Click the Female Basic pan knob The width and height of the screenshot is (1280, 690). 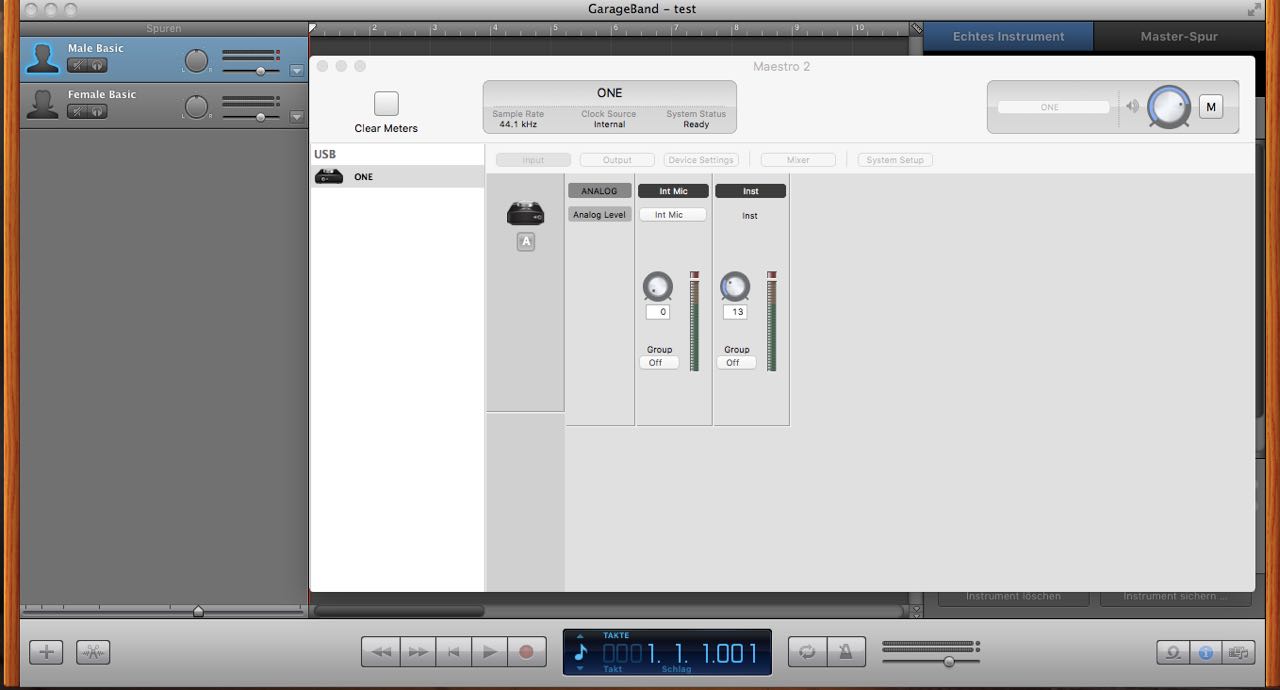pos(197,107)
